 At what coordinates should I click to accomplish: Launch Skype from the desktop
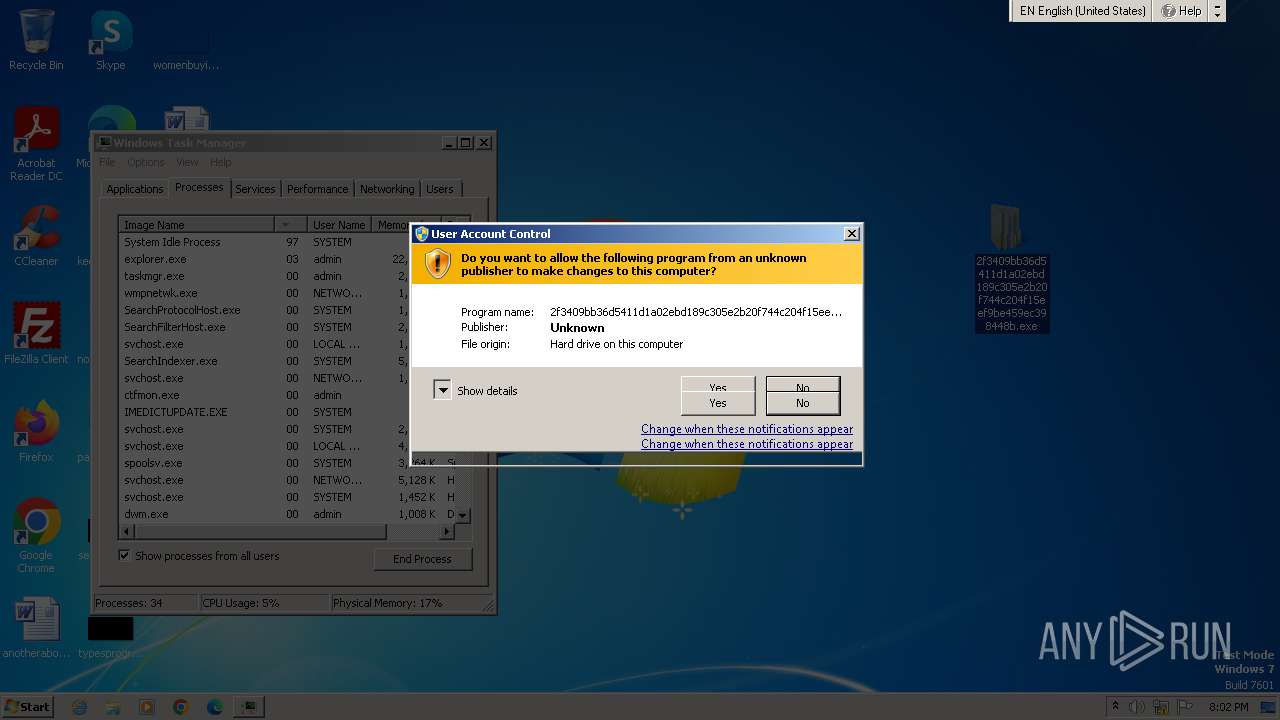110,40
